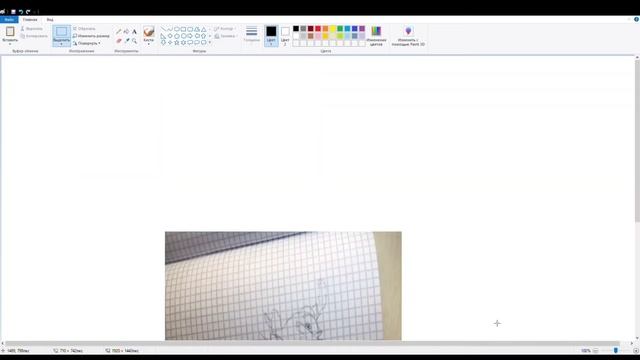The width and height of the screenshot is (640, 360).
Task: Choose the Right arrow shape
Action: (x=190, y=36)
